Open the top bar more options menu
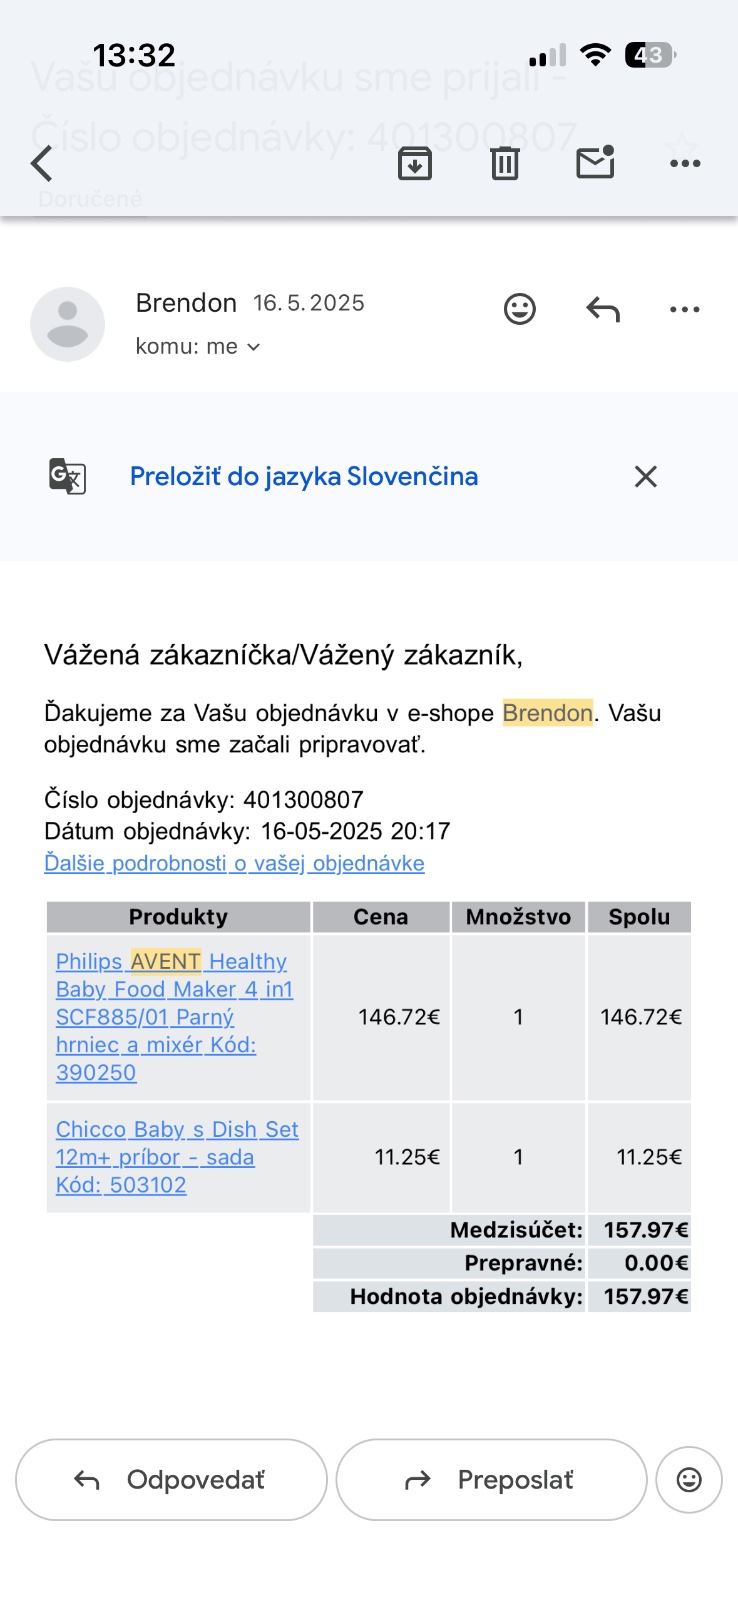This screenshot has height=1600, width=738. pyautogui.click(x=685, y=163)
